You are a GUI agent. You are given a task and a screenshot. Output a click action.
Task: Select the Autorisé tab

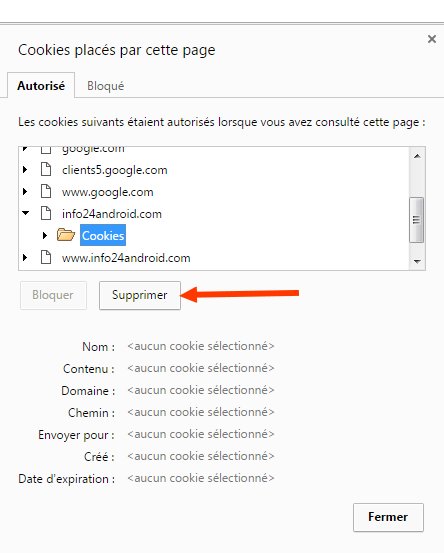41,85
